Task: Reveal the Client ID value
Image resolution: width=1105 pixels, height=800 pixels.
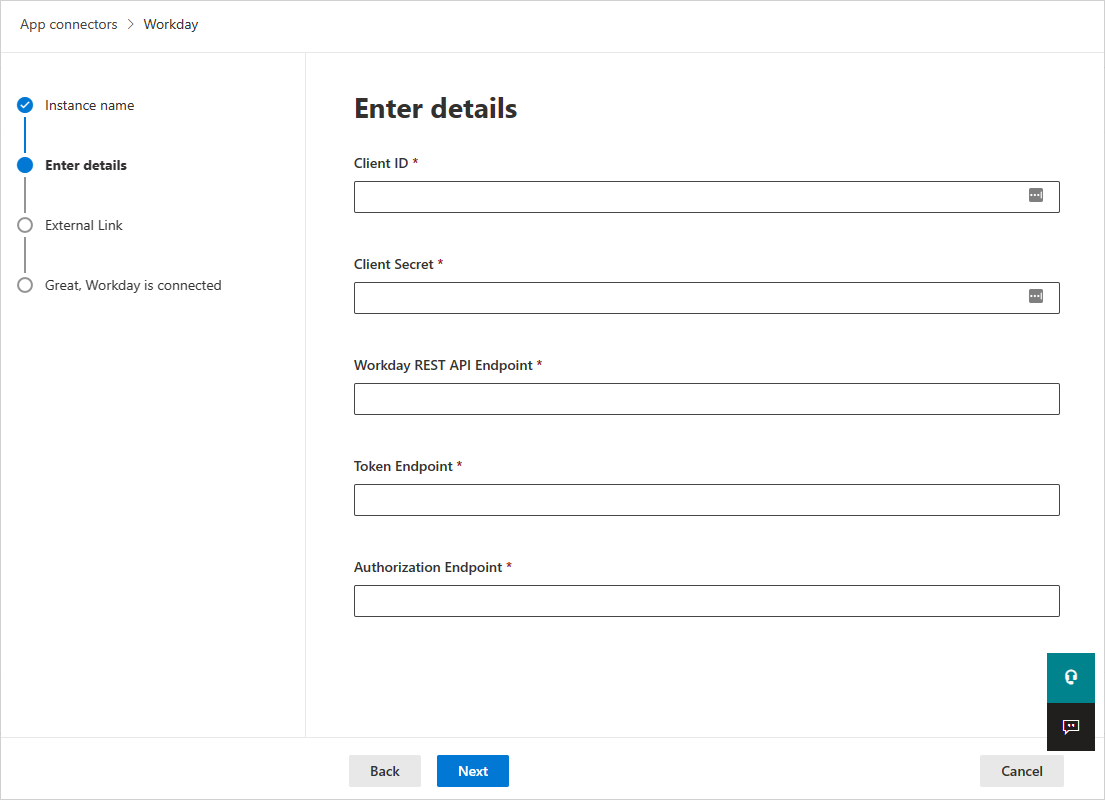Action: point(1036,196)
